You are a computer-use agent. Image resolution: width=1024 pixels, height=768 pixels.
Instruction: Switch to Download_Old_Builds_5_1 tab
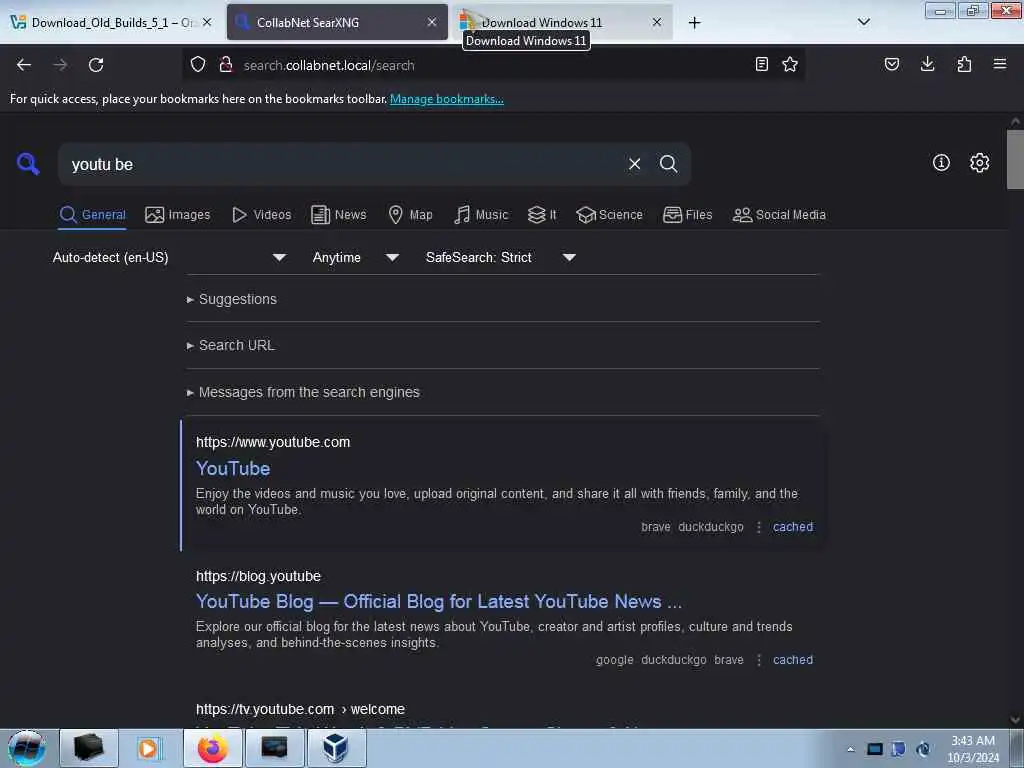(x=112, y=22)
